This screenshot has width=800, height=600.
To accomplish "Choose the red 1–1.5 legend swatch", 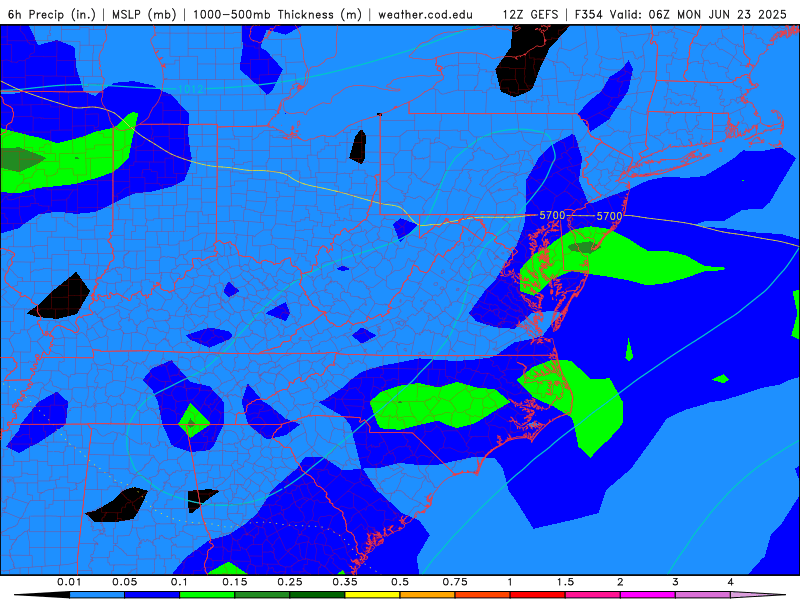I will tap(538, 595).
